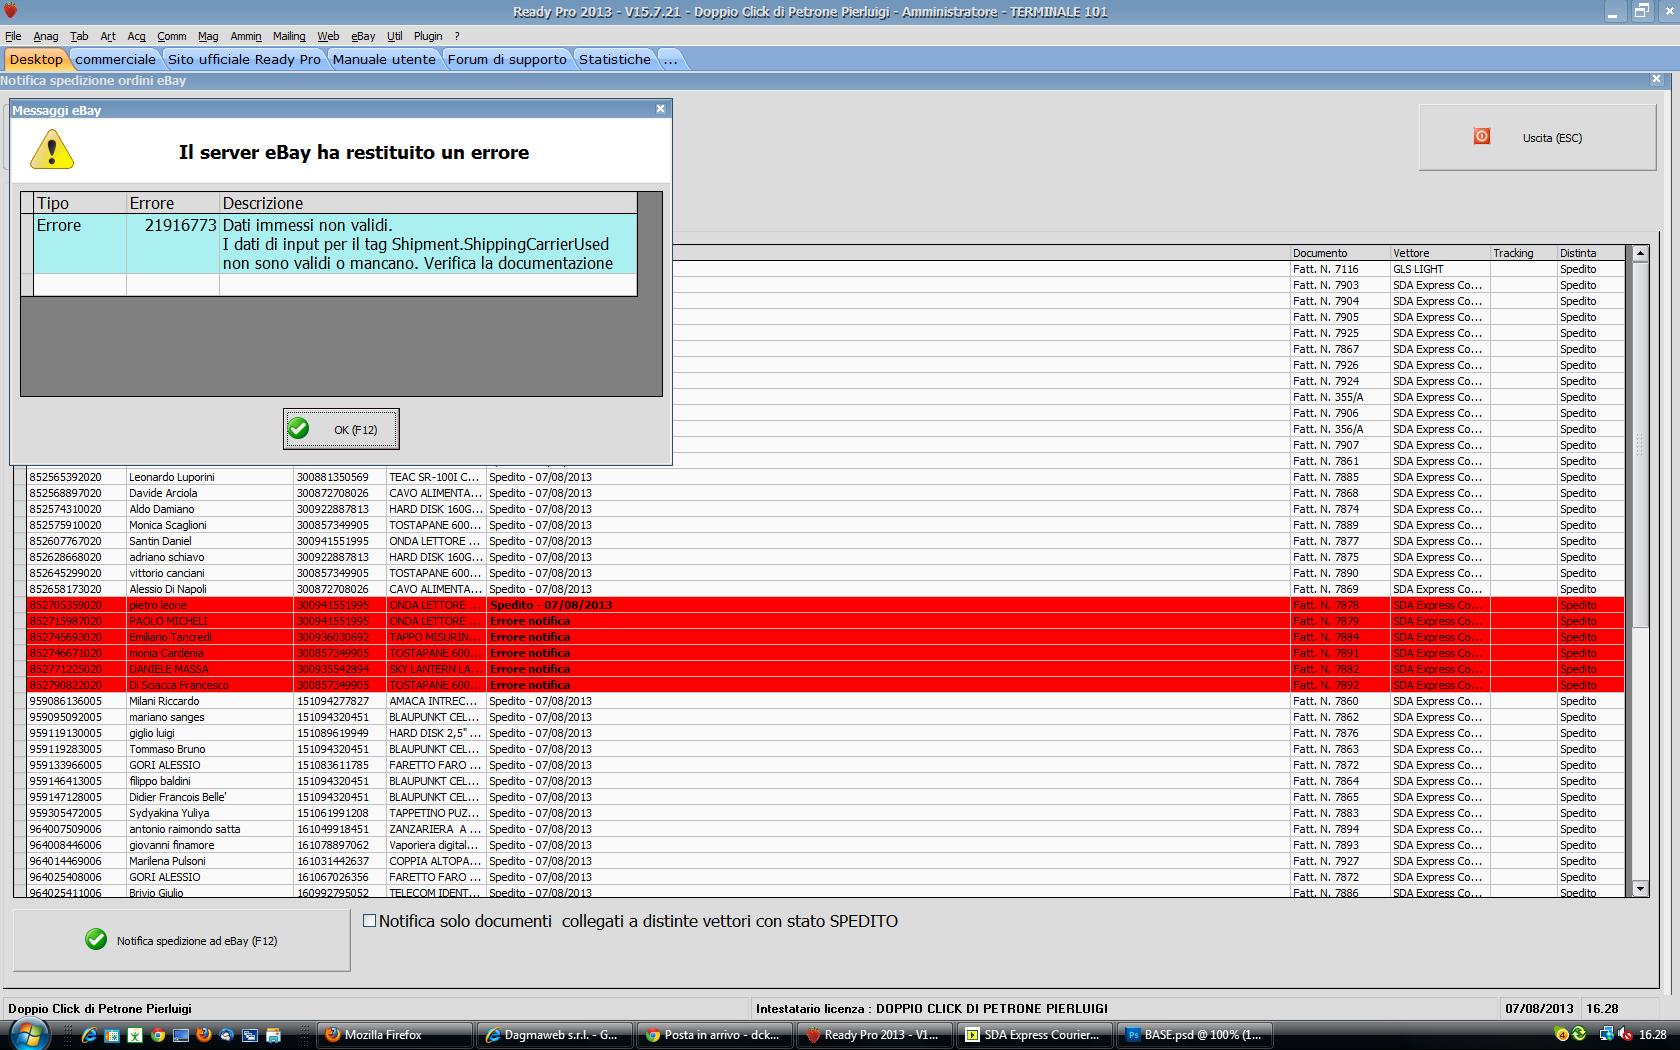Click the red power icon on Uscita
The image size is (1680, 1050).
[x=1482, y=136]
